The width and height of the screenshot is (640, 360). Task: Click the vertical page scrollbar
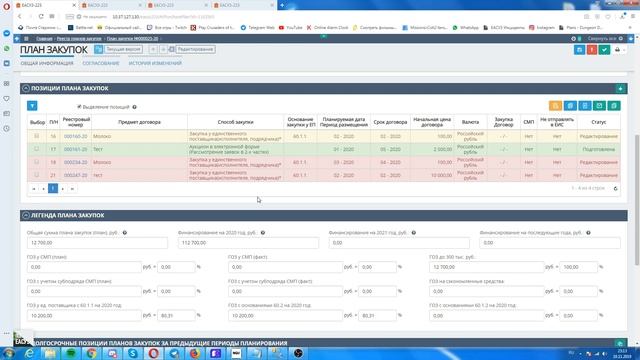[x=637, y=200]
